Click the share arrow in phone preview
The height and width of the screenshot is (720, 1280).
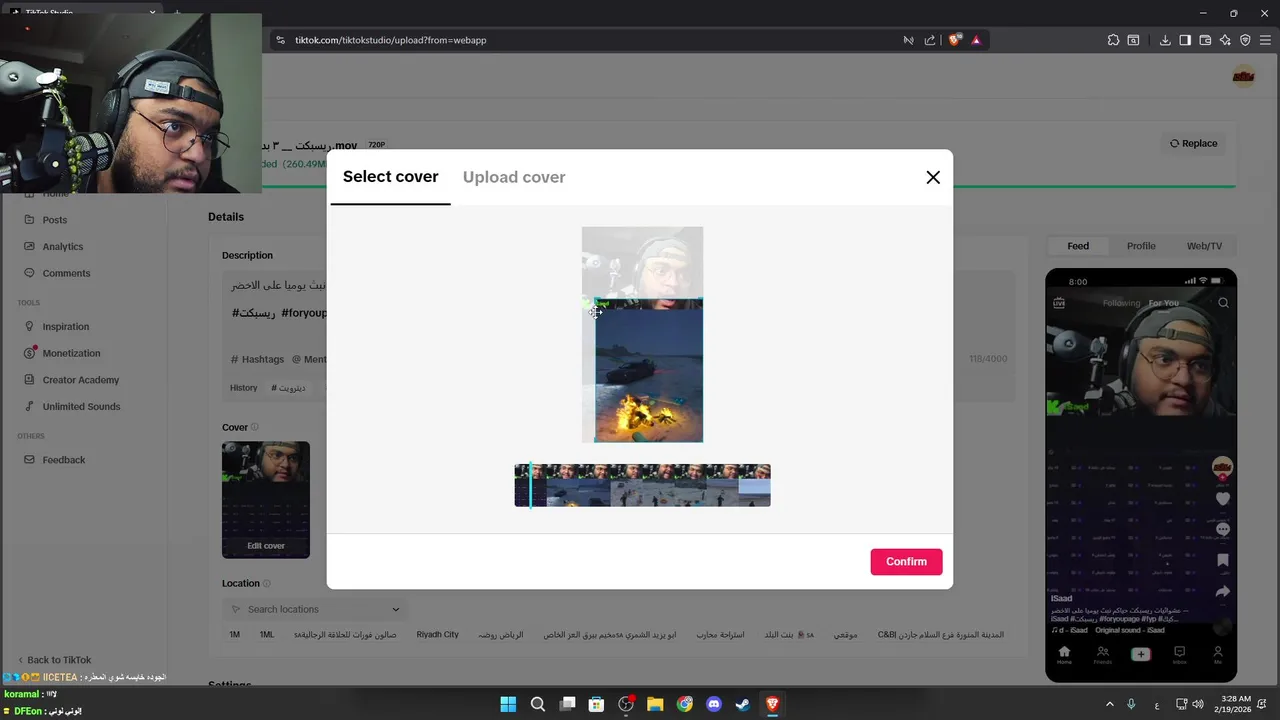coord(1222,592)
